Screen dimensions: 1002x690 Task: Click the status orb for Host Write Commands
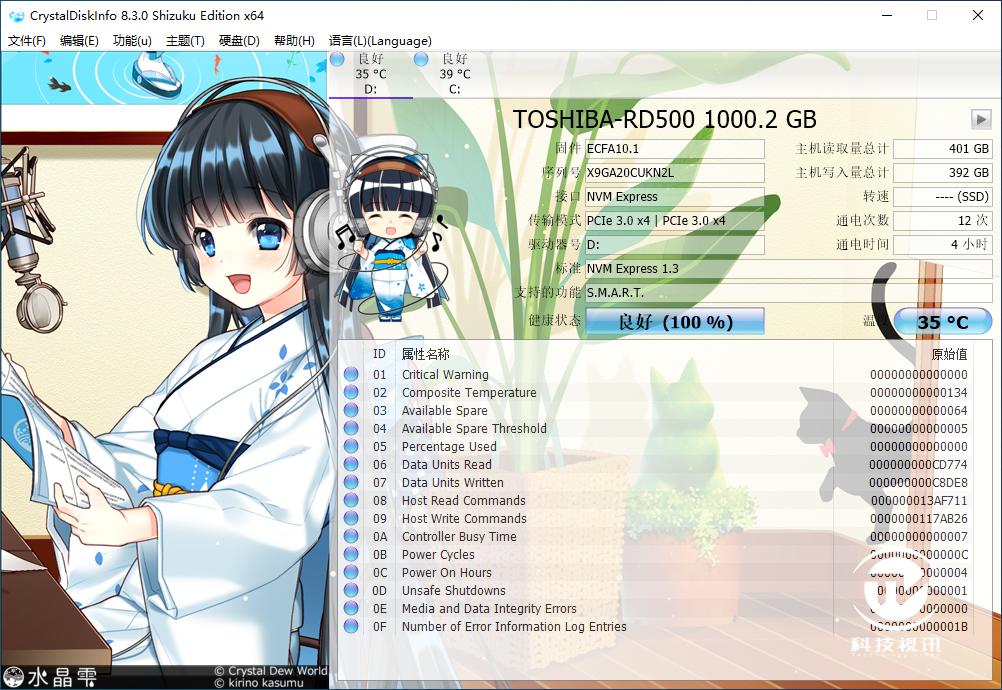click(351, 518)
